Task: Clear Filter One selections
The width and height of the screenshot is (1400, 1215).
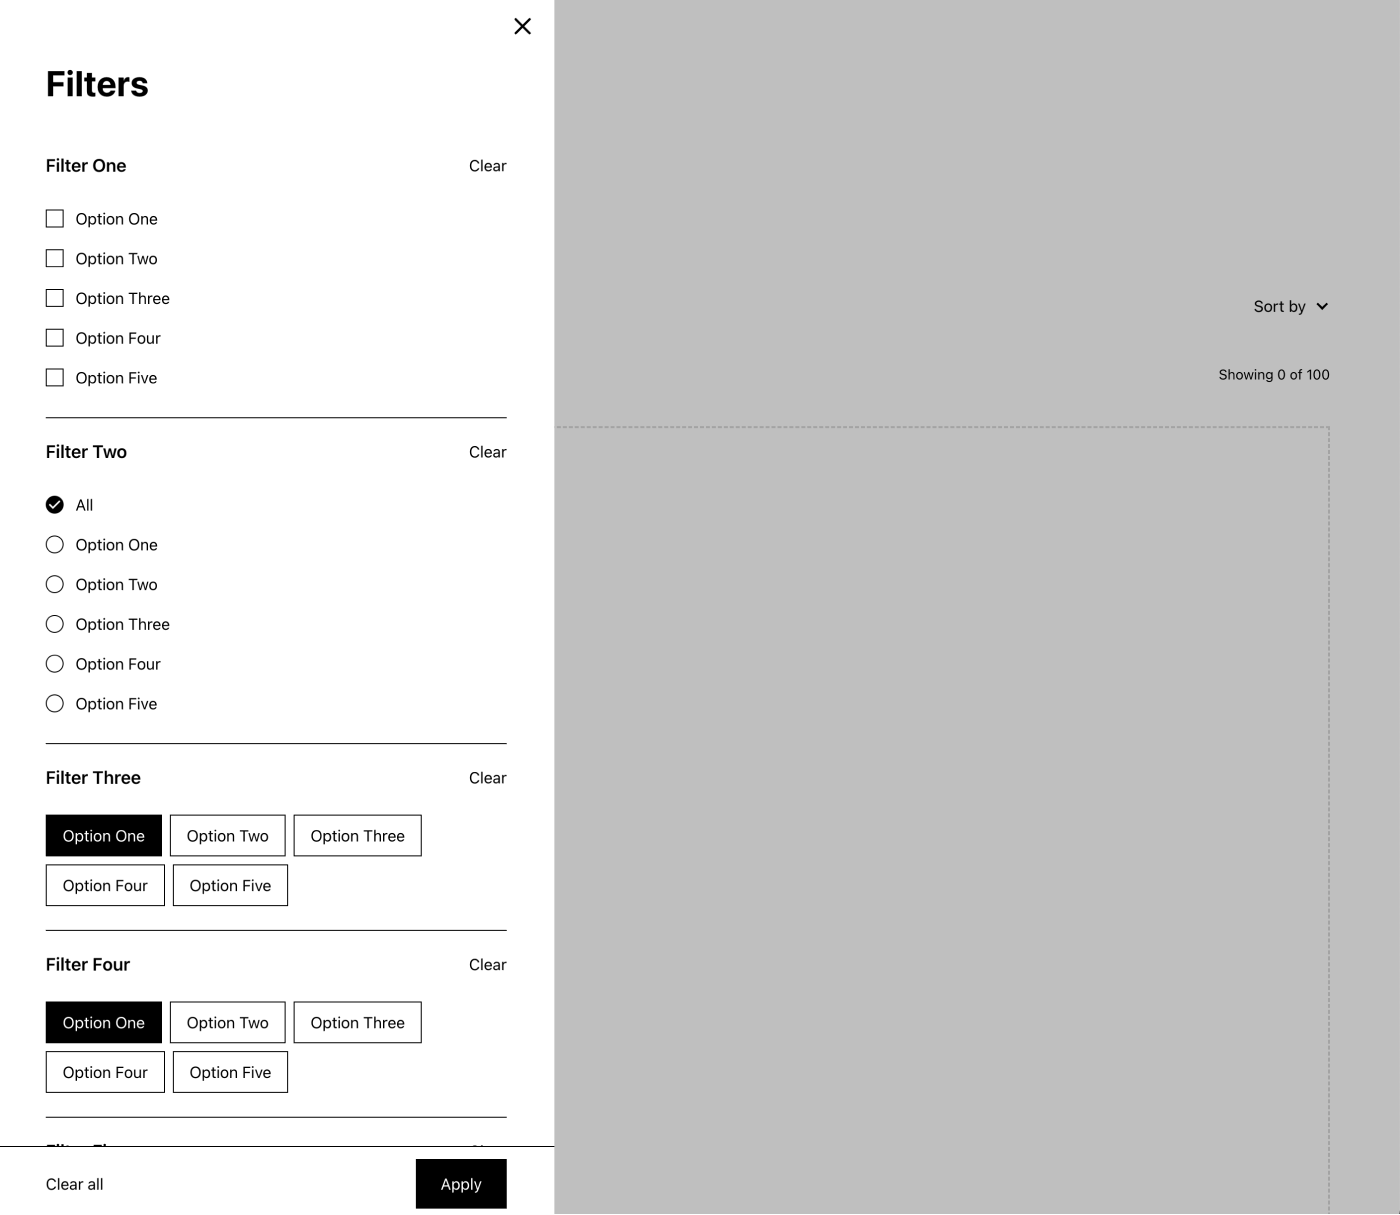Action: click(487, 166)
